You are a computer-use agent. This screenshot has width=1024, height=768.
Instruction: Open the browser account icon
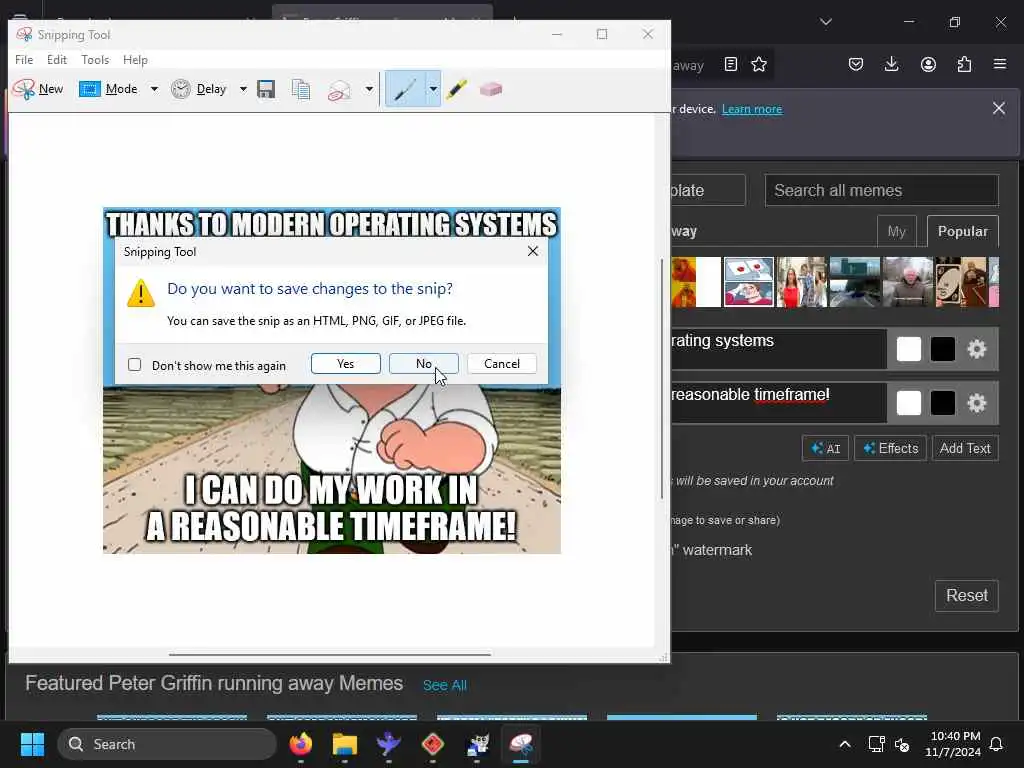tap(928, 64)
